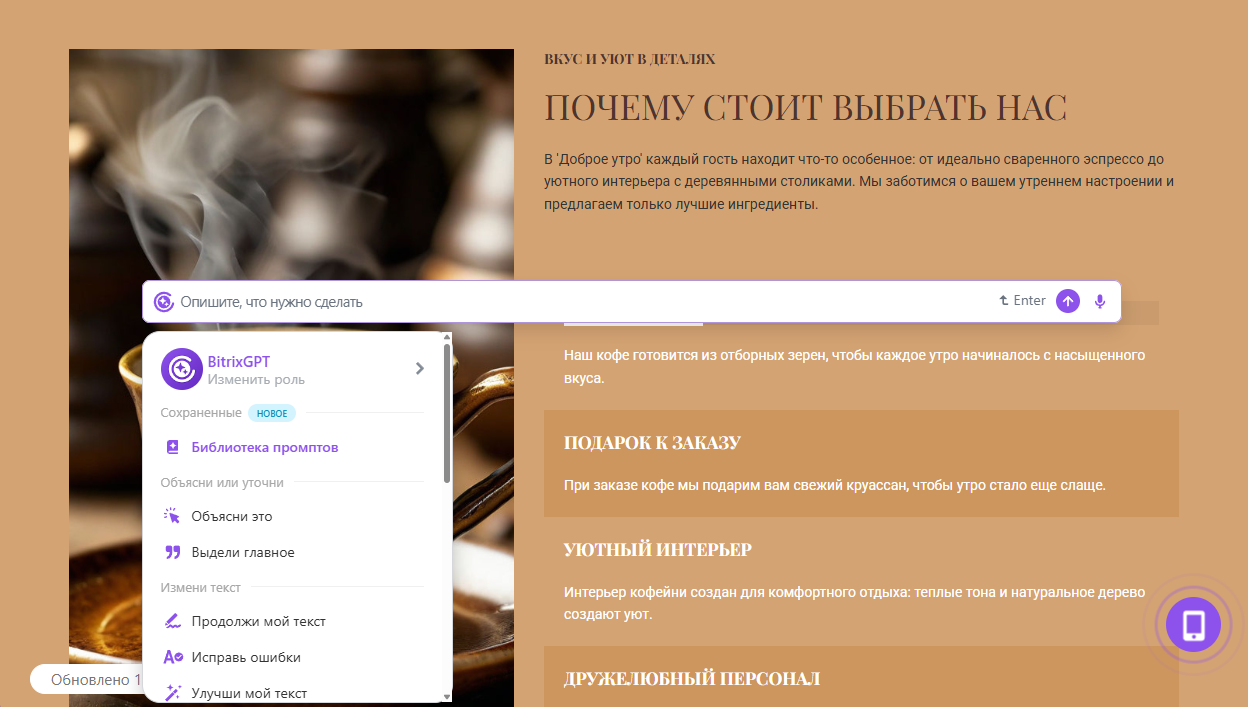Click Изменить роль under BitrixGPT

256,380
